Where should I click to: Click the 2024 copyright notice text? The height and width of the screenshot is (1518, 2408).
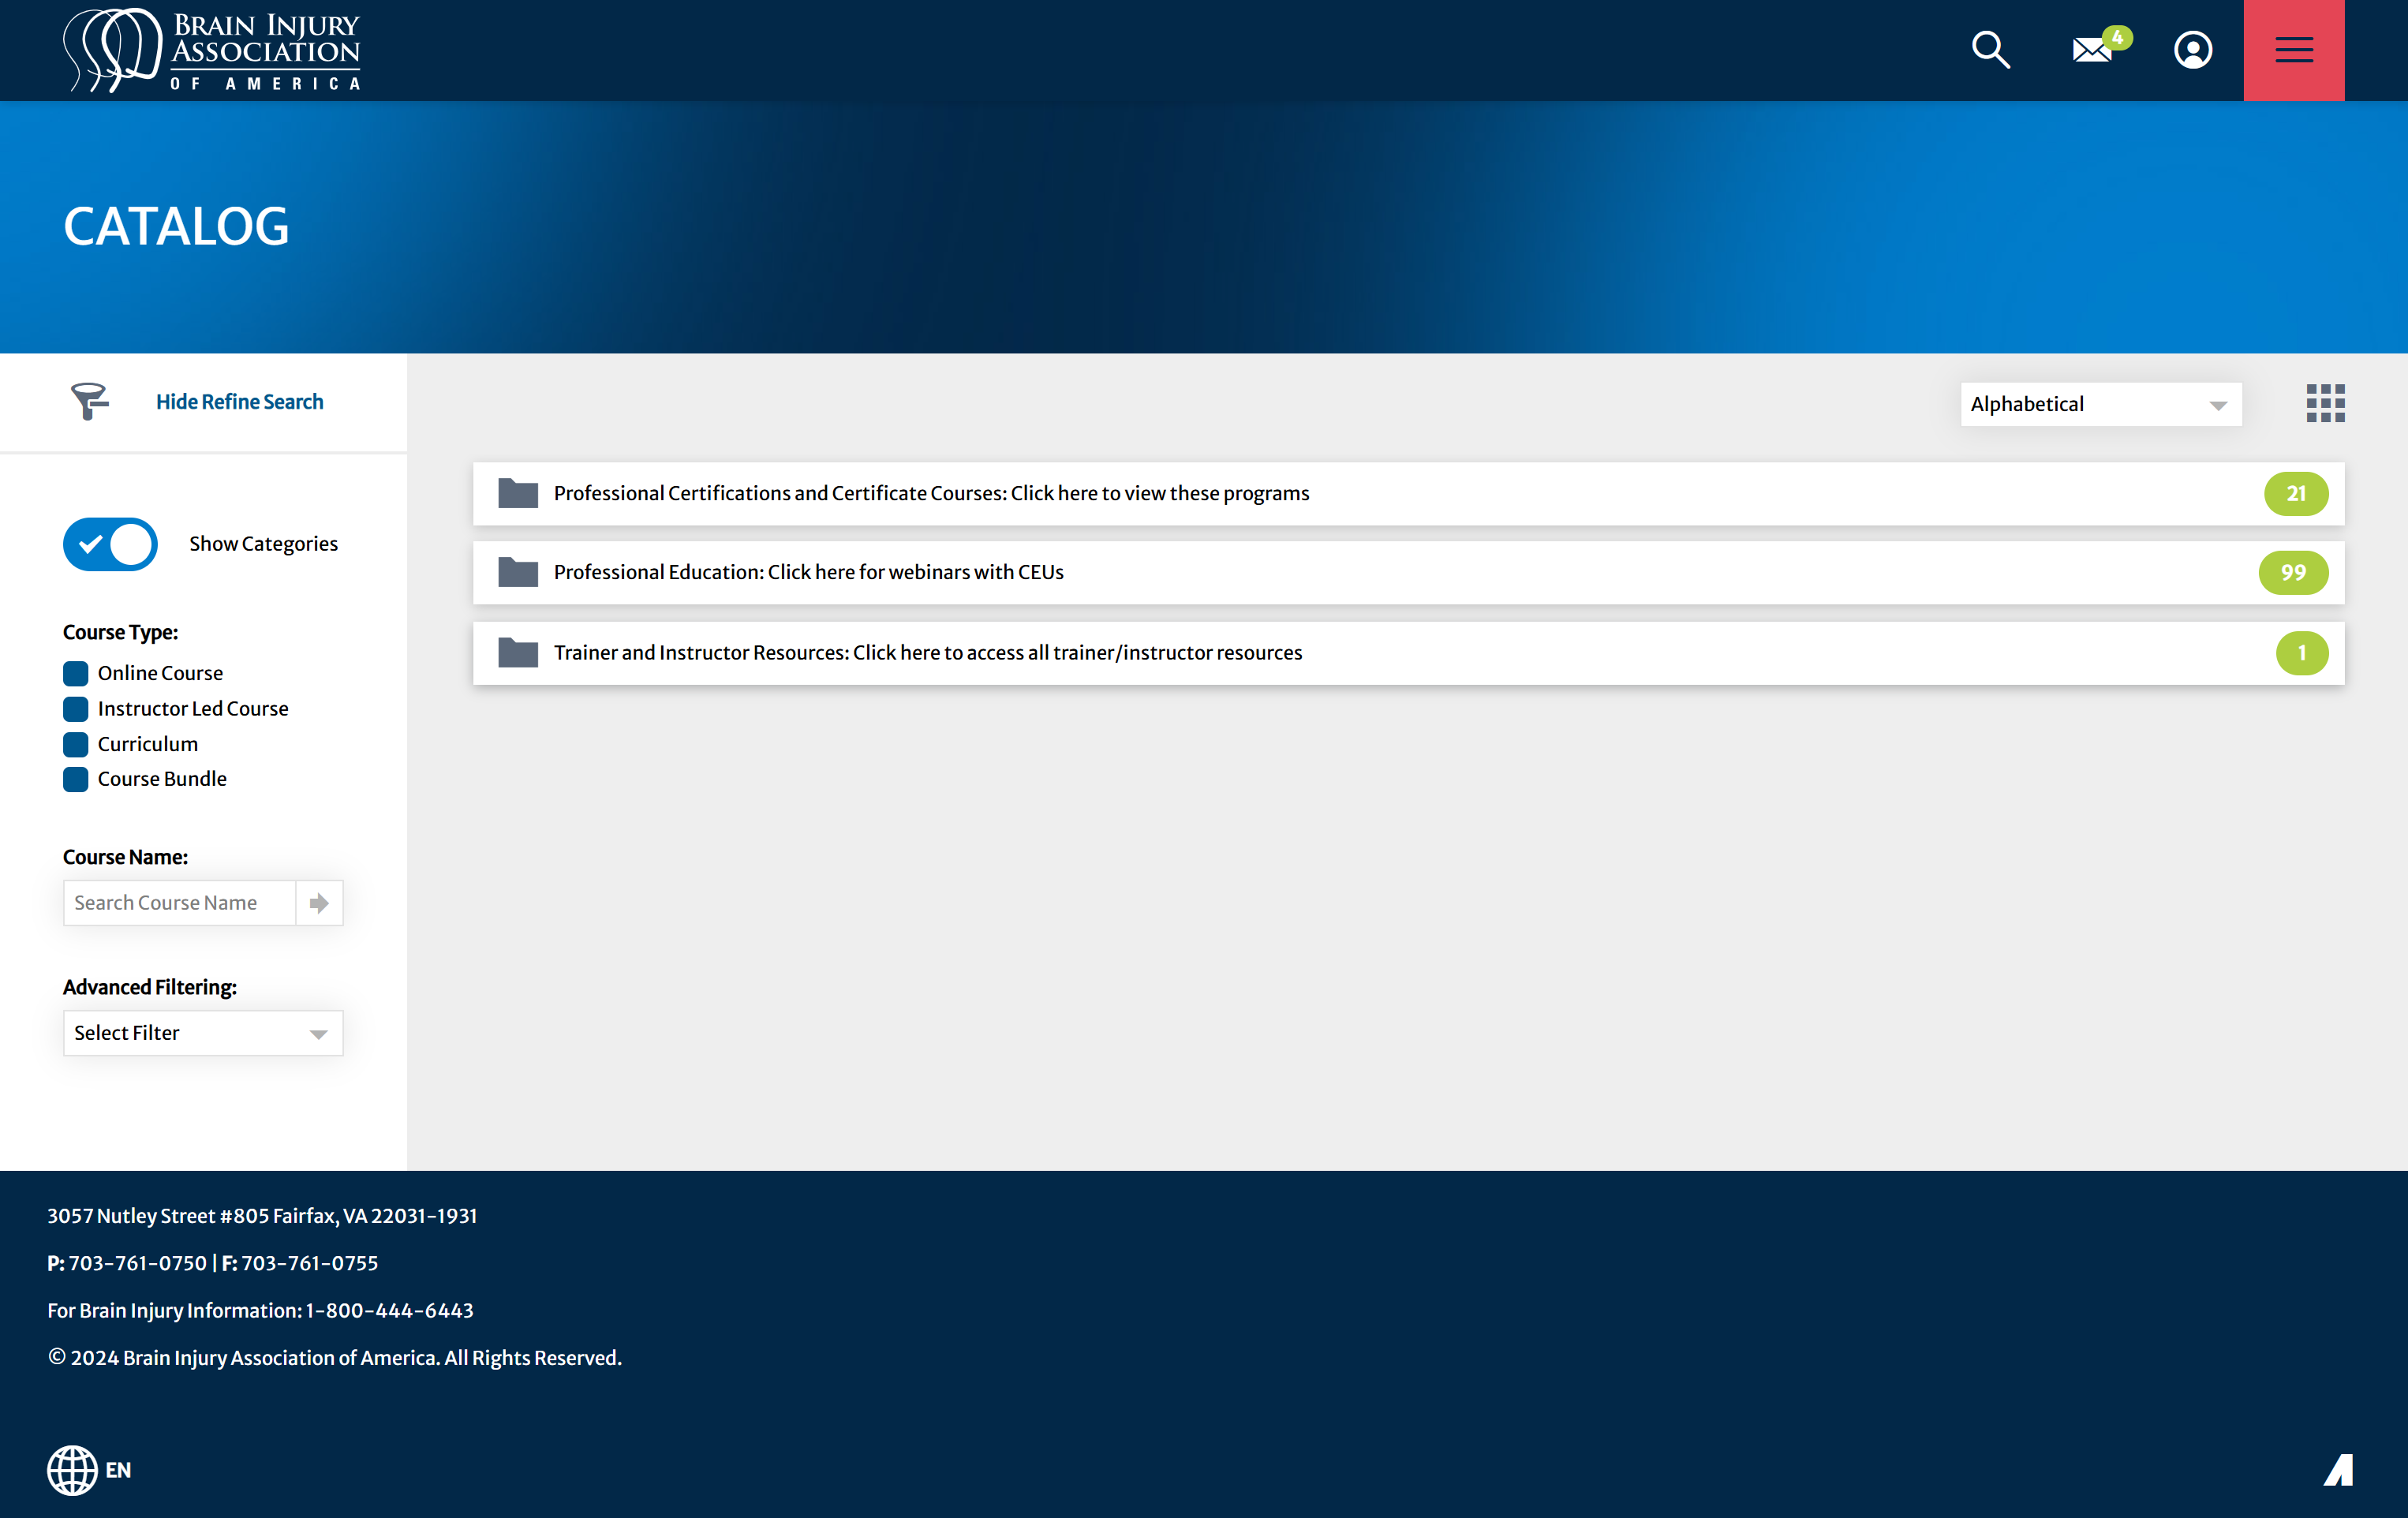(x=335, y=1358)
